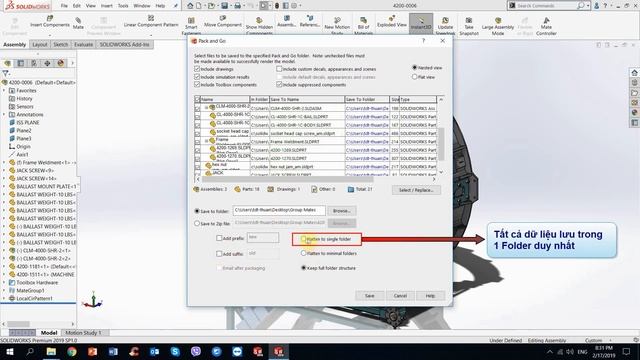640x360 pixels.
Task: Click SOLIDWORKS Resources home icon in task pane
Action: pos(634,73)
